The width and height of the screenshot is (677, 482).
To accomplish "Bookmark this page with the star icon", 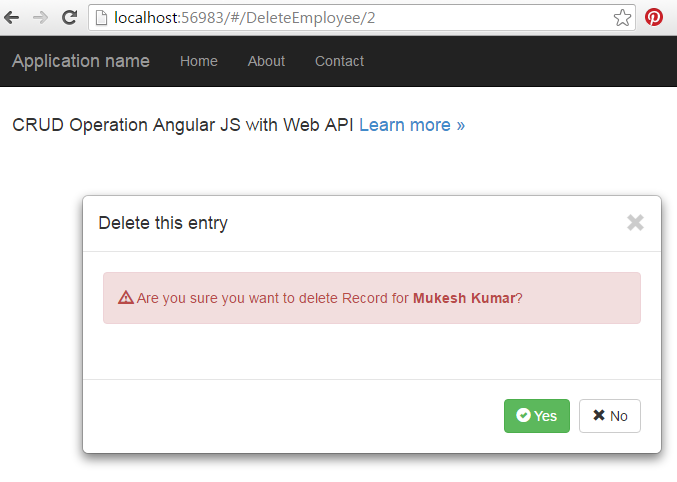I will (622, 18).
